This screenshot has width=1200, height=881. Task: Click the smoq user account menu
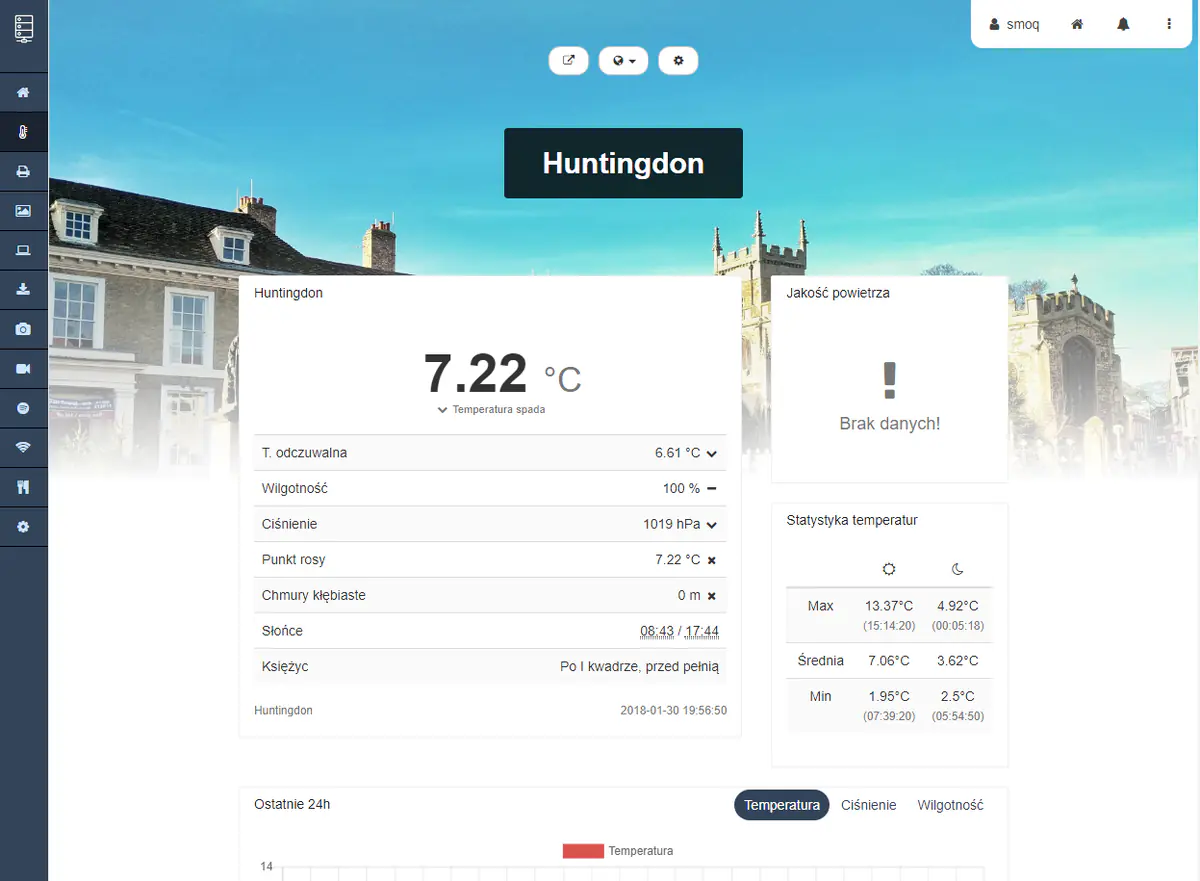click(x=1014, y=24)
